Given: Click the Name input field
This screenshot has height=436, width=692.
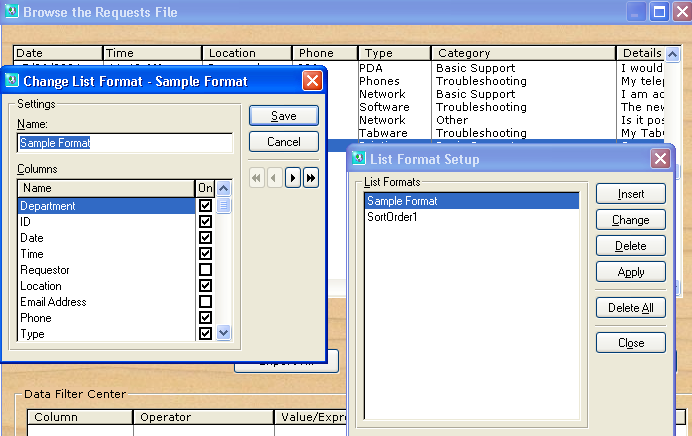Looking at the screenshot, I should click(x=125, y=143).
